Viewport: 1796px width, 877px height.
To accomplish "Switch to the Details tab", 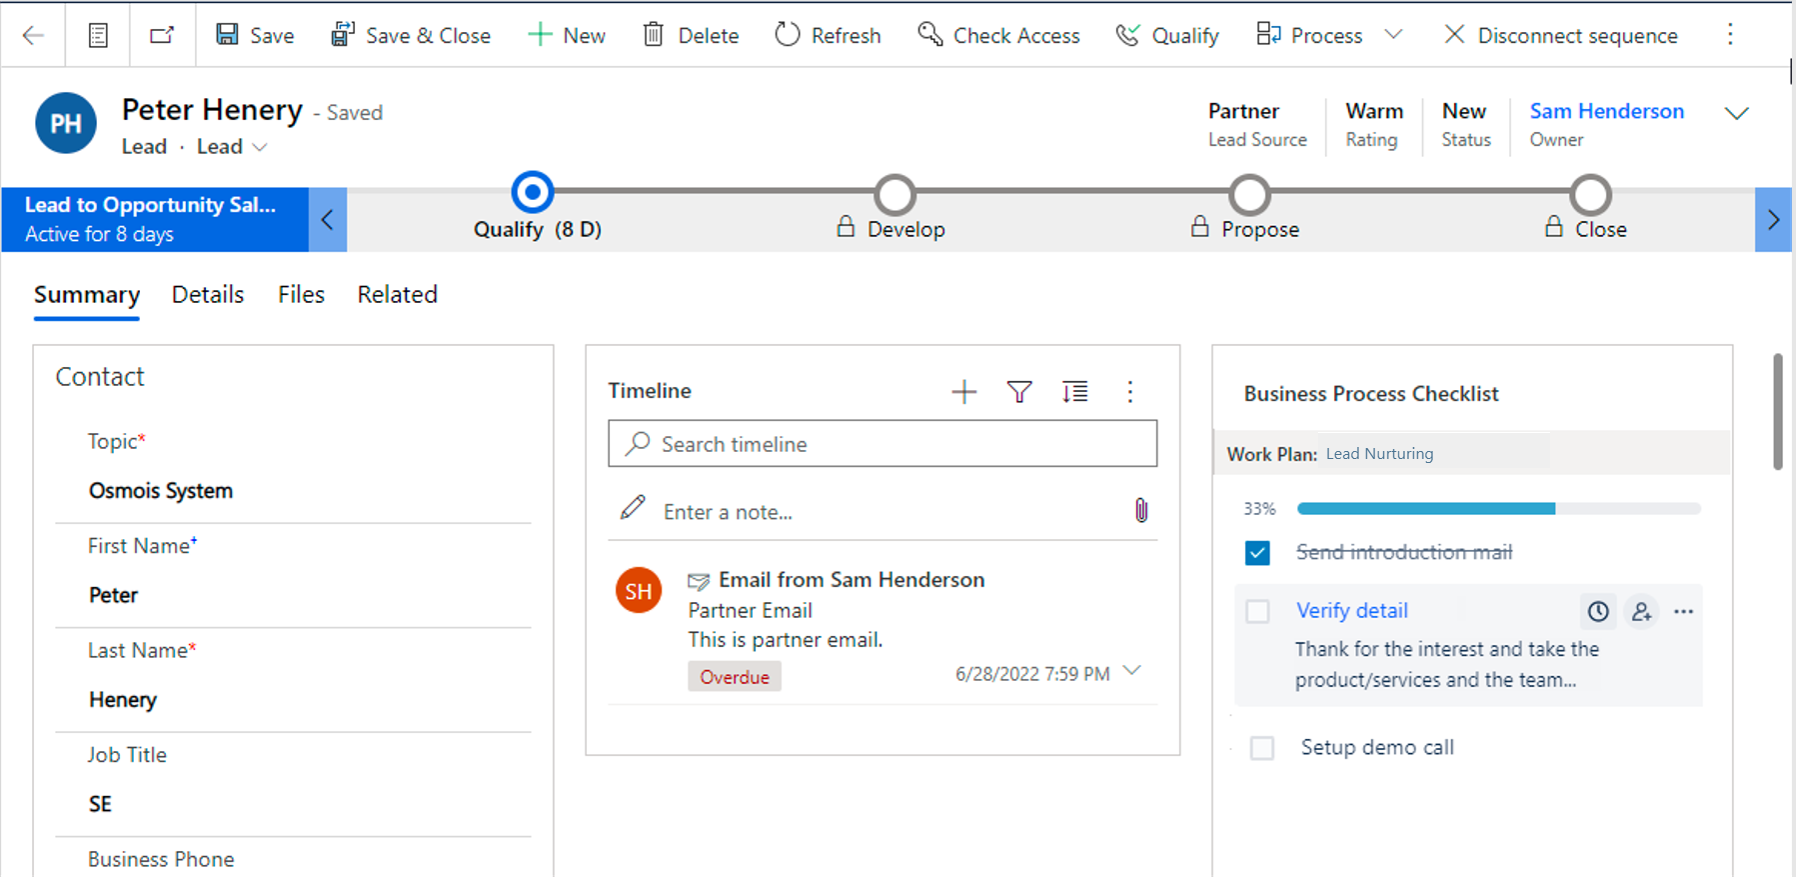I will coord(208,295).
